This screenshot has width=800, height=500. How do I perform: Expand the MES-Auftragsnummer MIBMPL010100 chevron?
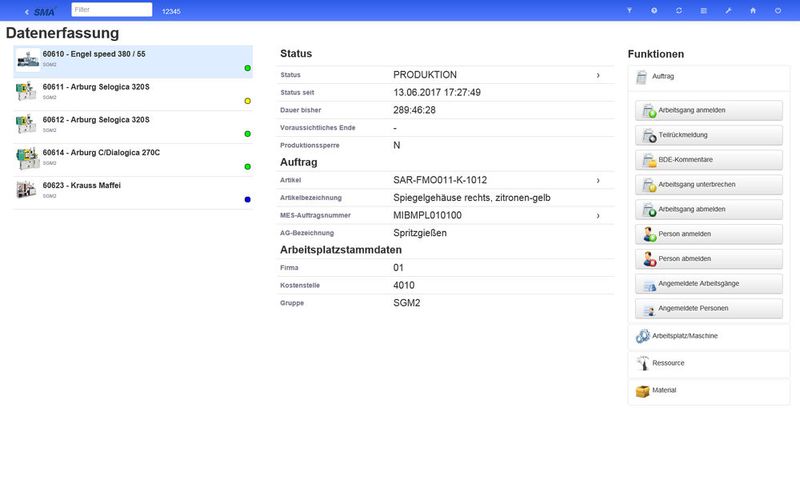point(598,215)
